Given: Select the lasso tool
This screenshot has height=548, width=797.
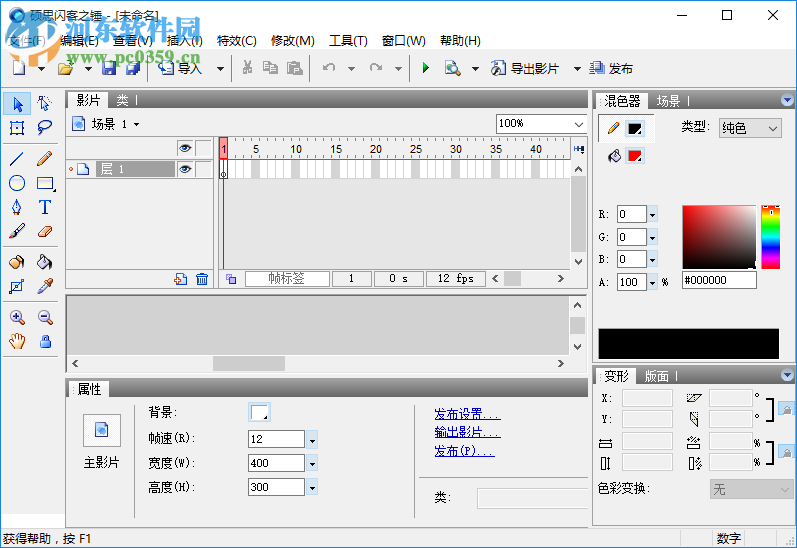Looking at the screenshot, I should 45,127.
